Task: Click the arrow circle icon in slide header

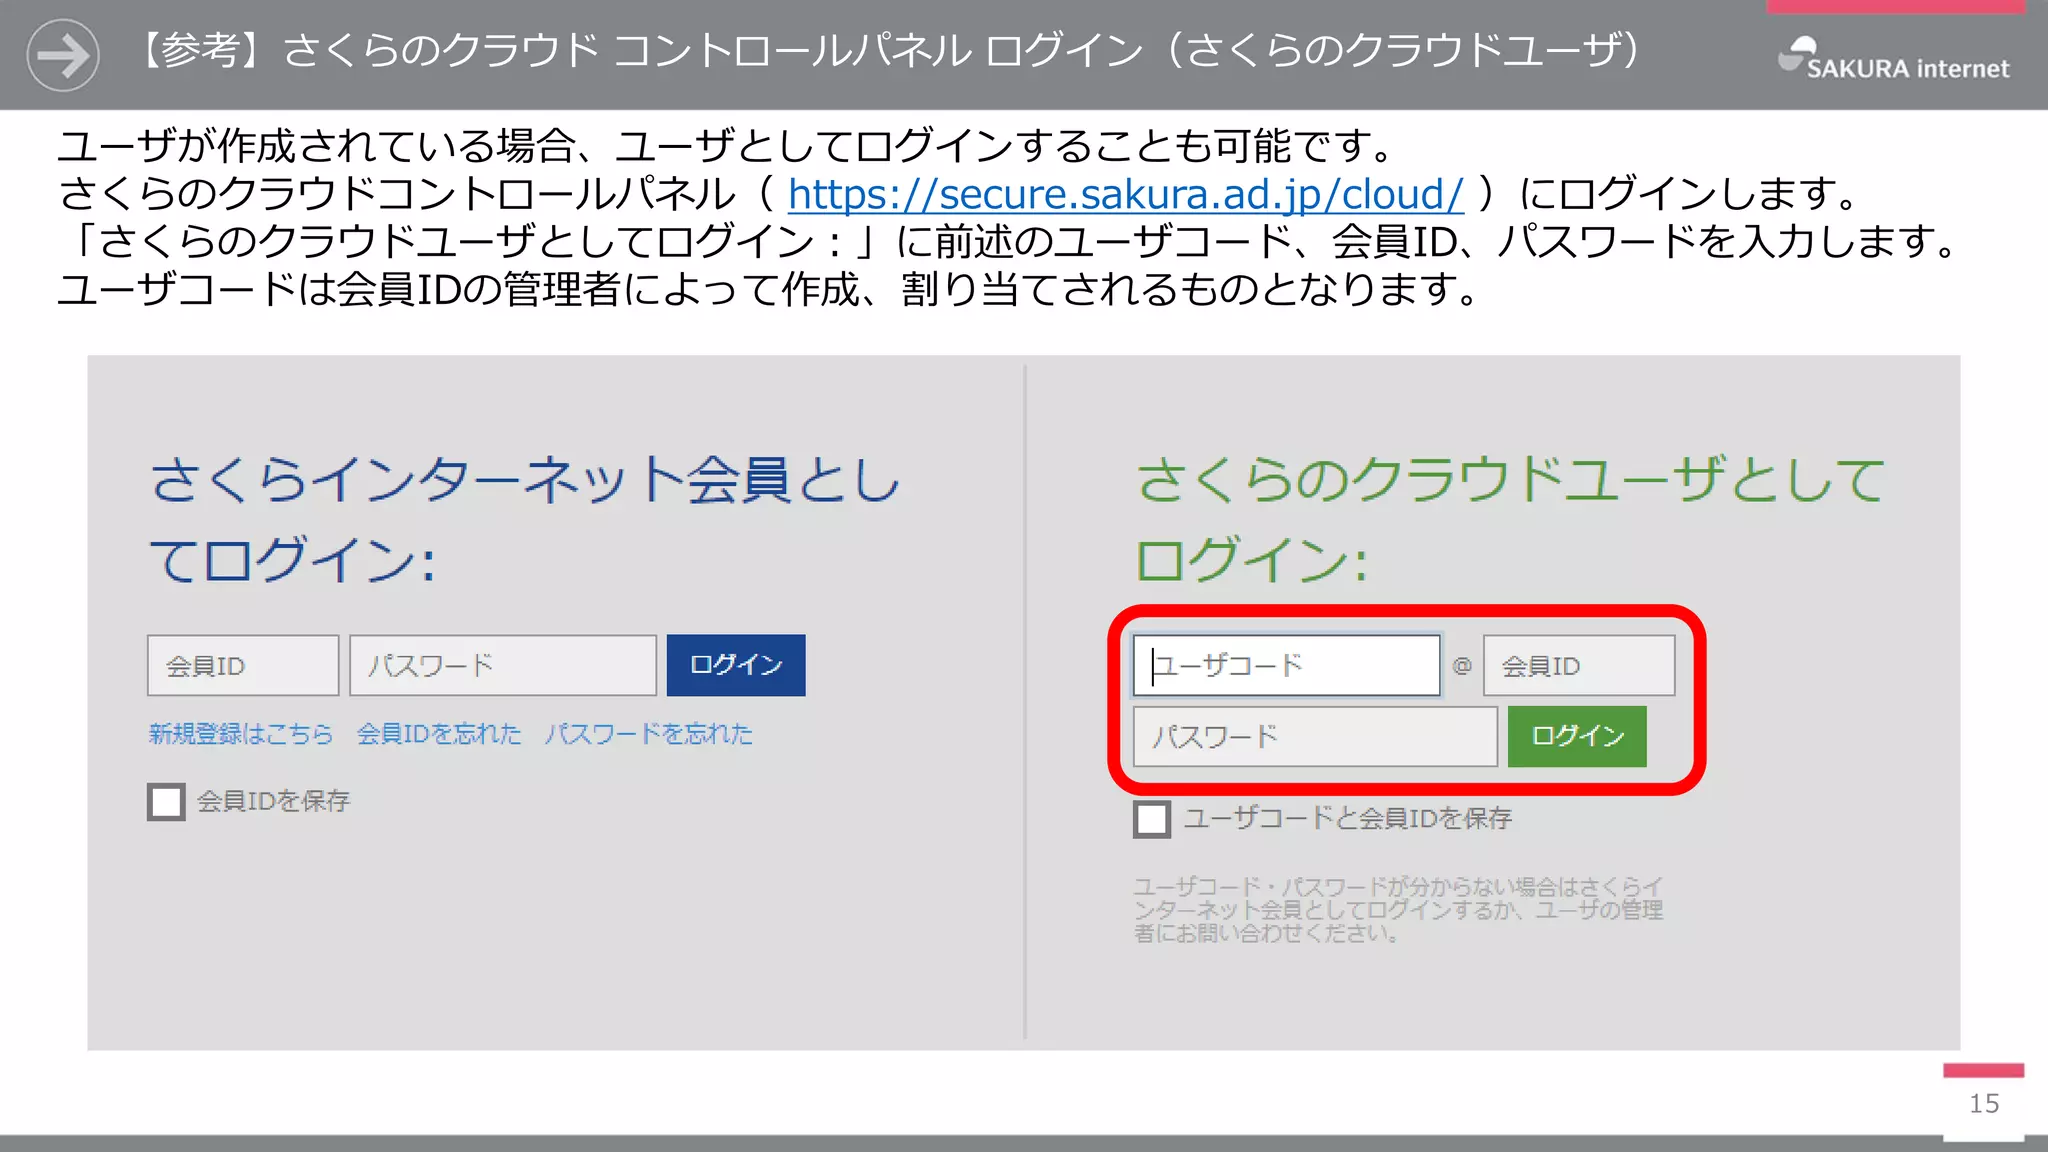Action: coord(63,55)
